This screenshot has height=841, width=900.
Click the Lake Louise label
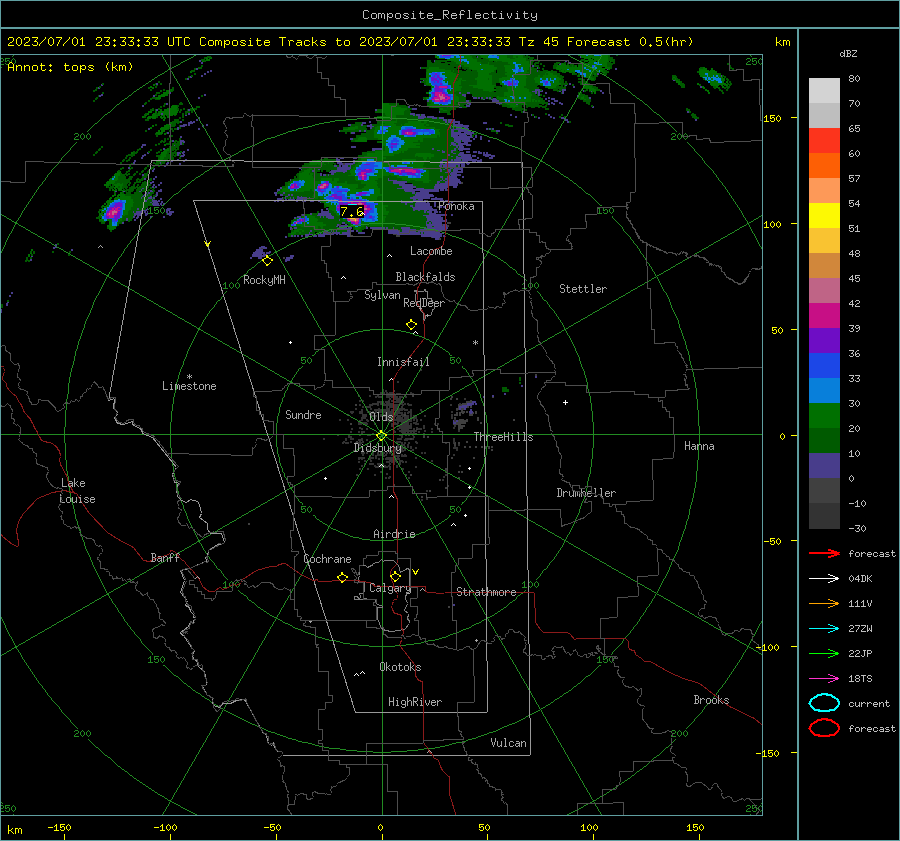(x=77, y=491)
